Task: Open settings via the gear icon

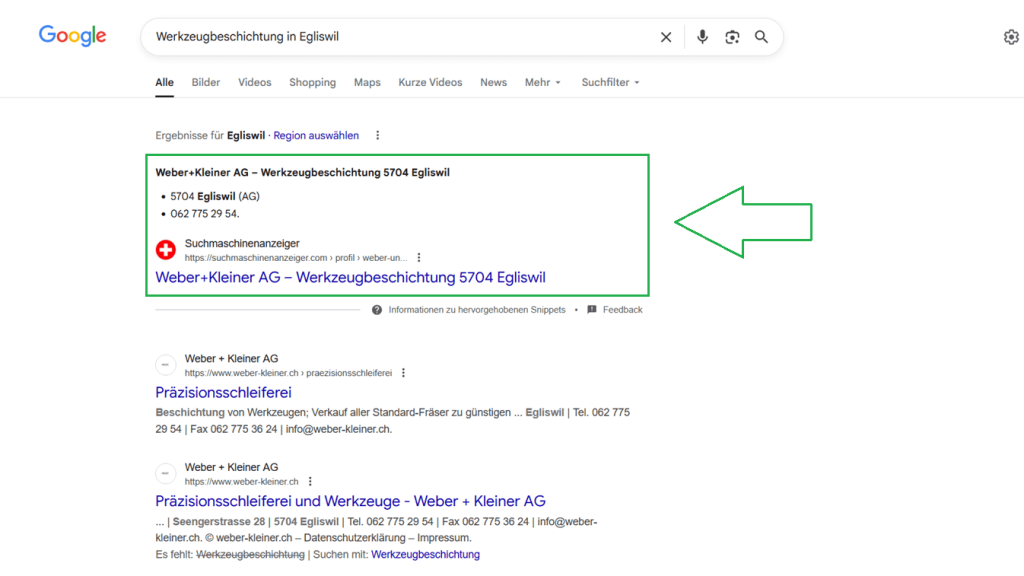Action: tap(1011, 37)
